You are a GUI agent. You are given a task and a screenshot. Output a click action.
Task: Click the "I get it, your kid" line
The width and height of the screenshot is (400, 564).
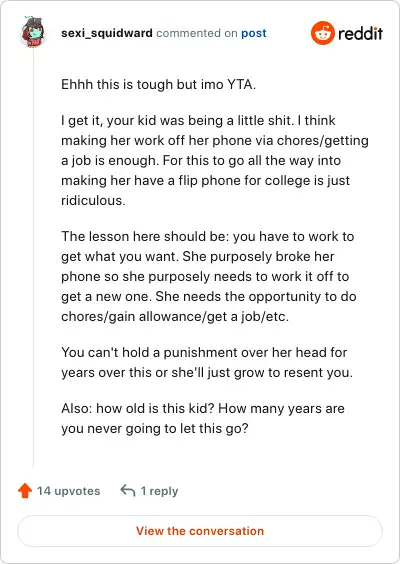tap(198, 120)
